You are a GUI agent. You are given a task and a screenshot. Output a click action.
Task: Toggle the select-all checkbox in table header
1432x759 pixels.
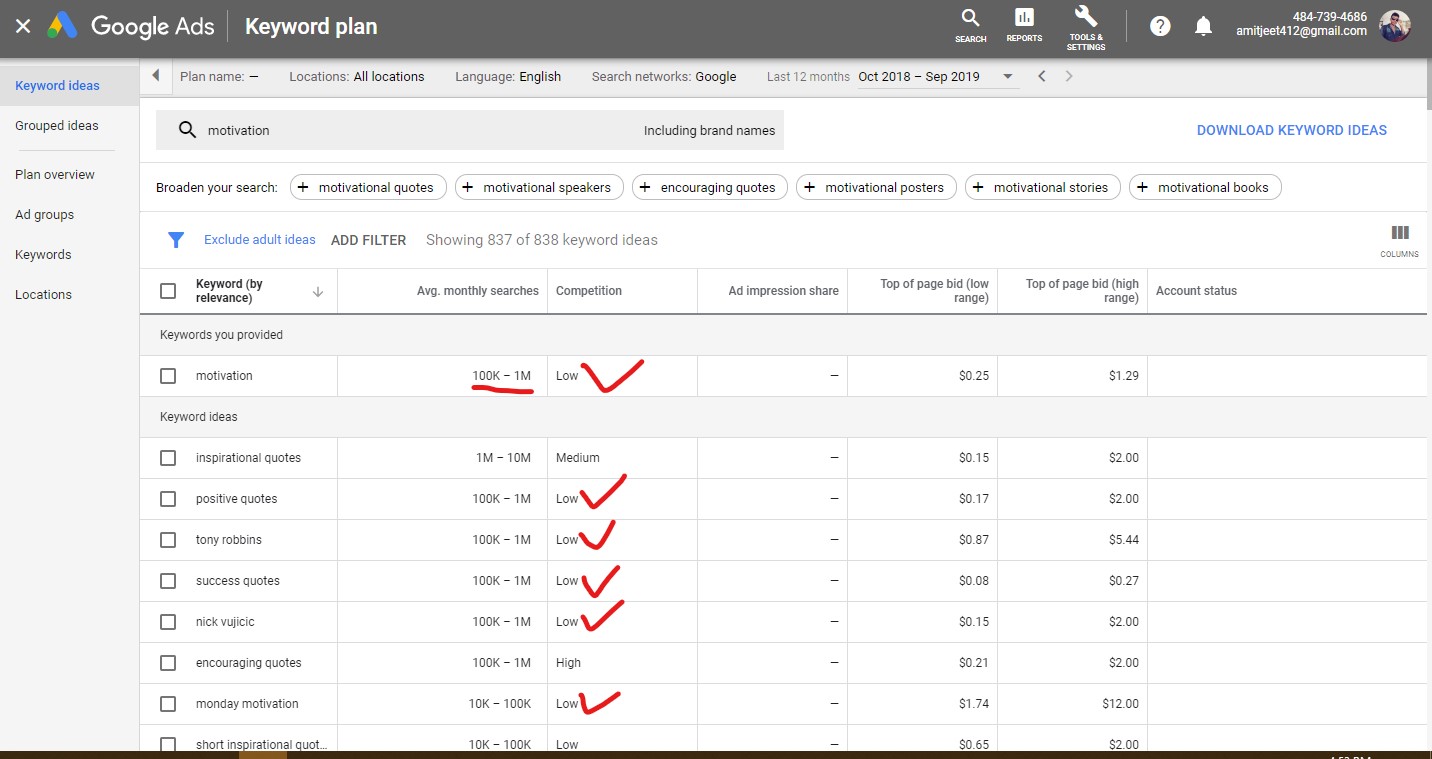(168, 291)
